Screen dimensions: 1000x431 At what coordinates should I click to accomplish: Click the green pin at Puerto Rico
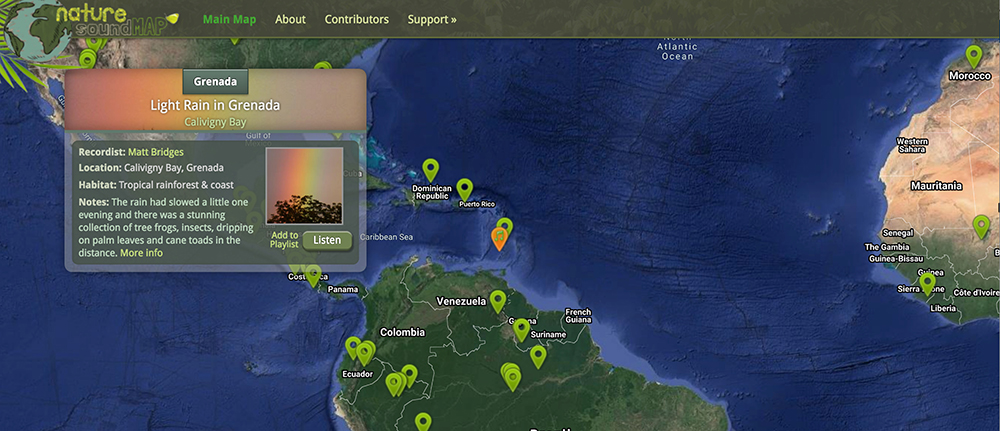coord(464,188)
